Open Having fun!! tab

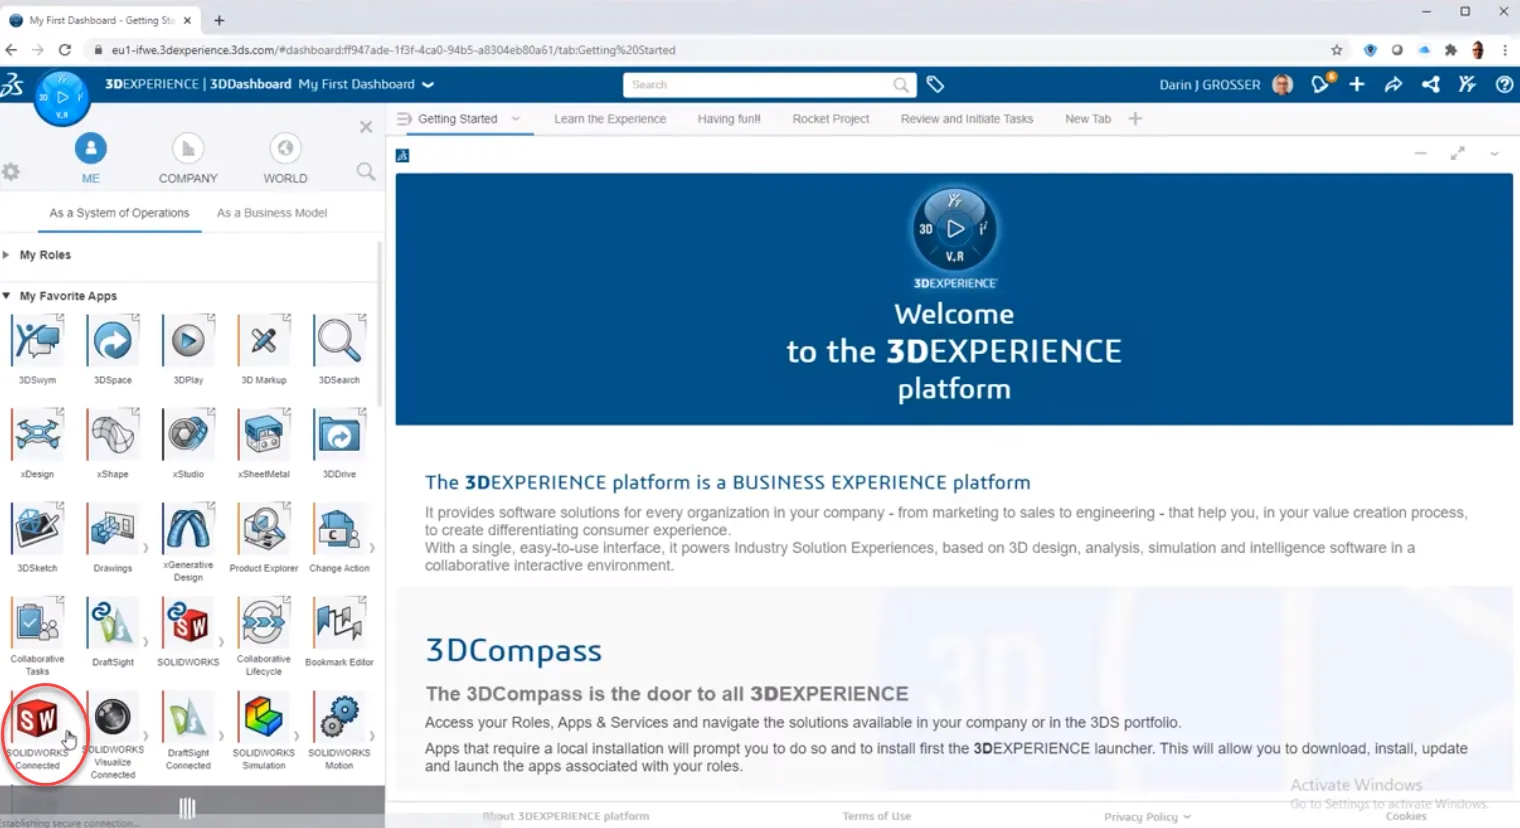(x=729, y=119)
